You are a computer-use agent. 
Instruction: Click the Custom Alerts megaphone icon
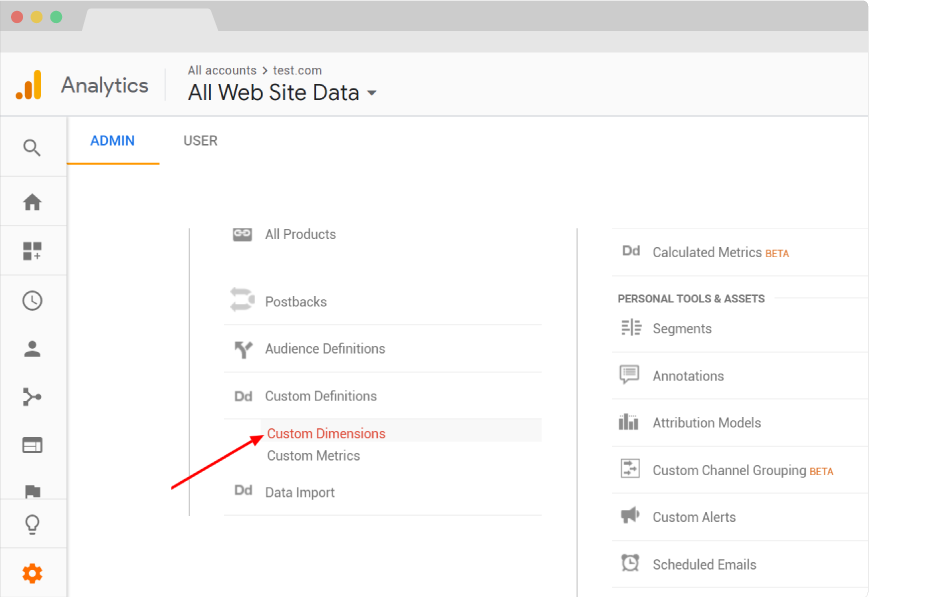click(x=630, y=516)
